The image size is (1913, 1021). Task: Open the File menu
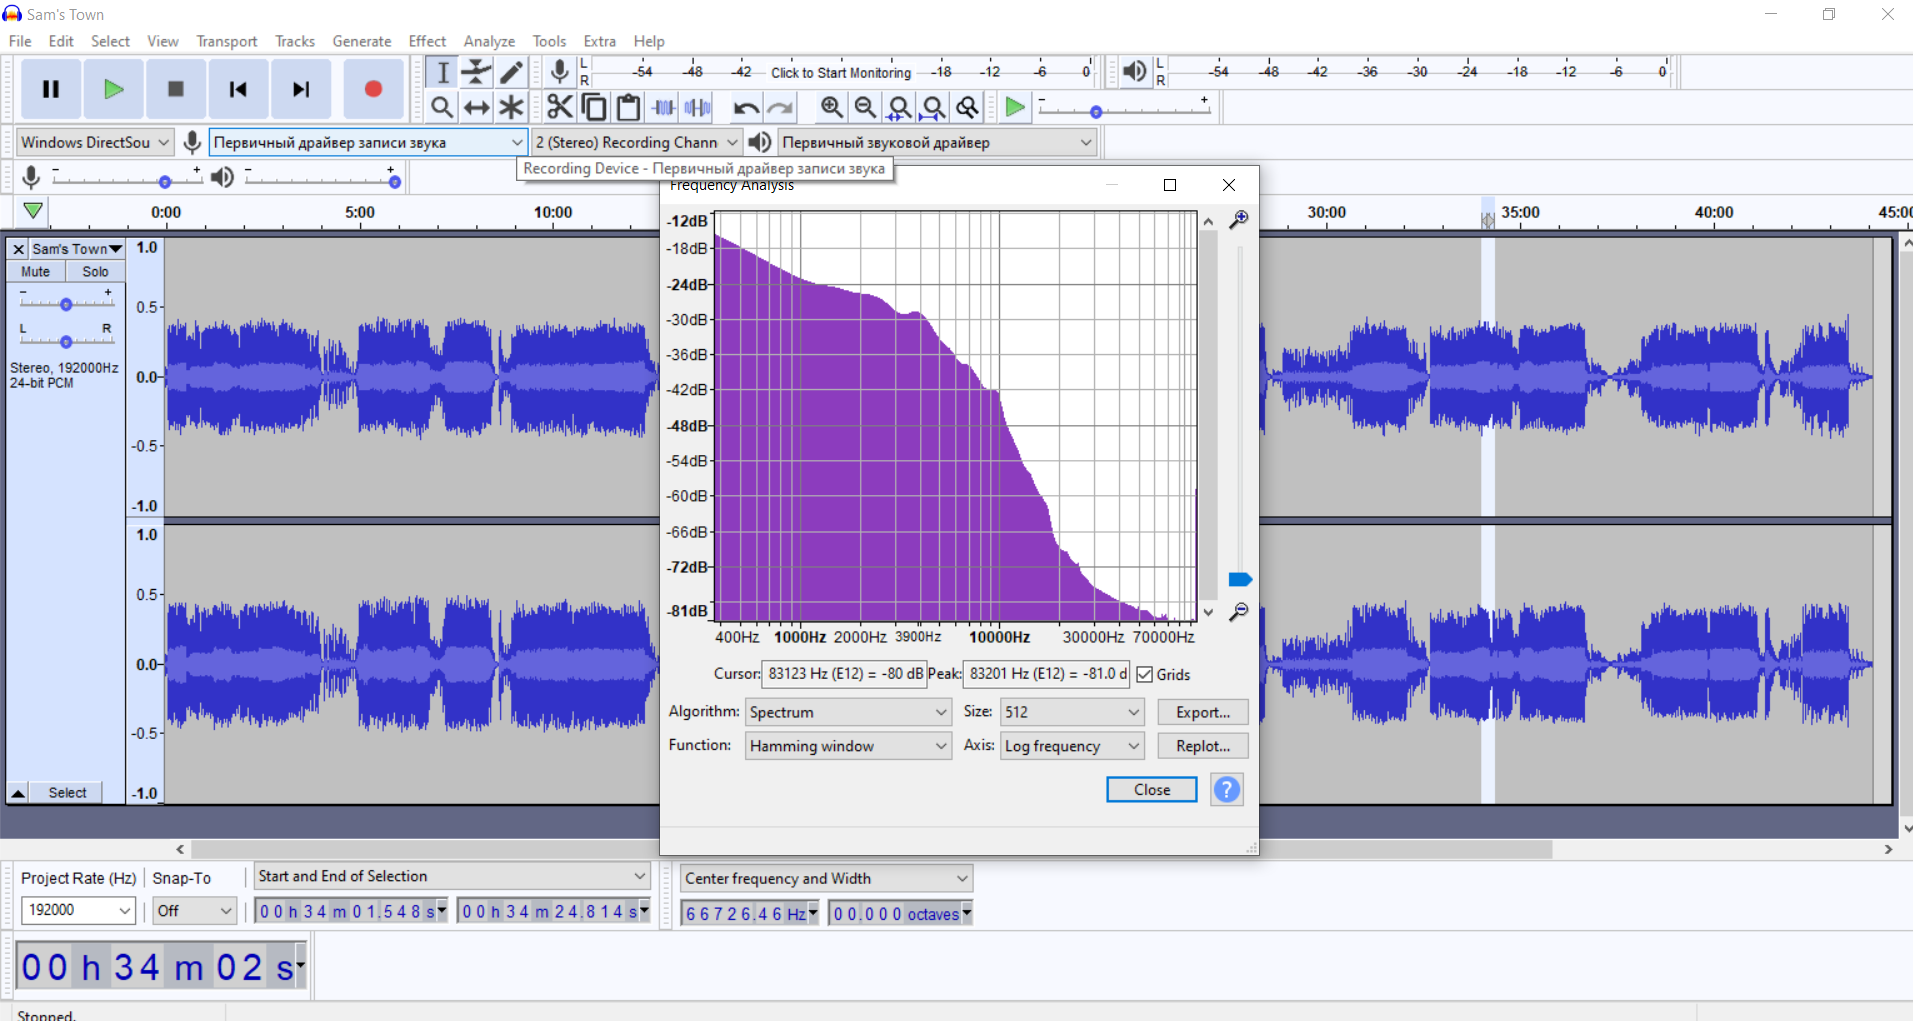point(20,41)
